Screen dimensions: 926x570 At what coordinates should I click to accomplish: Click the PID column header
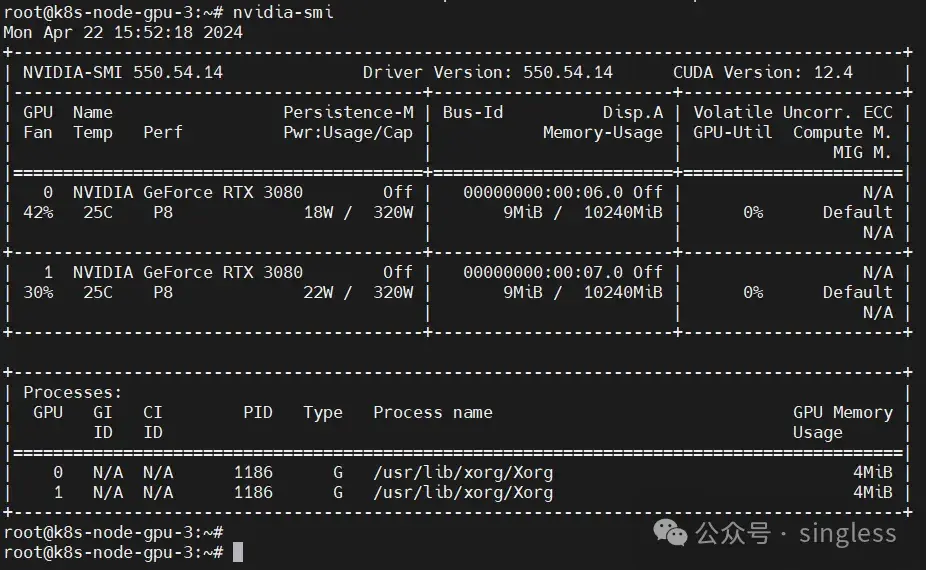[x=258, y=412]
